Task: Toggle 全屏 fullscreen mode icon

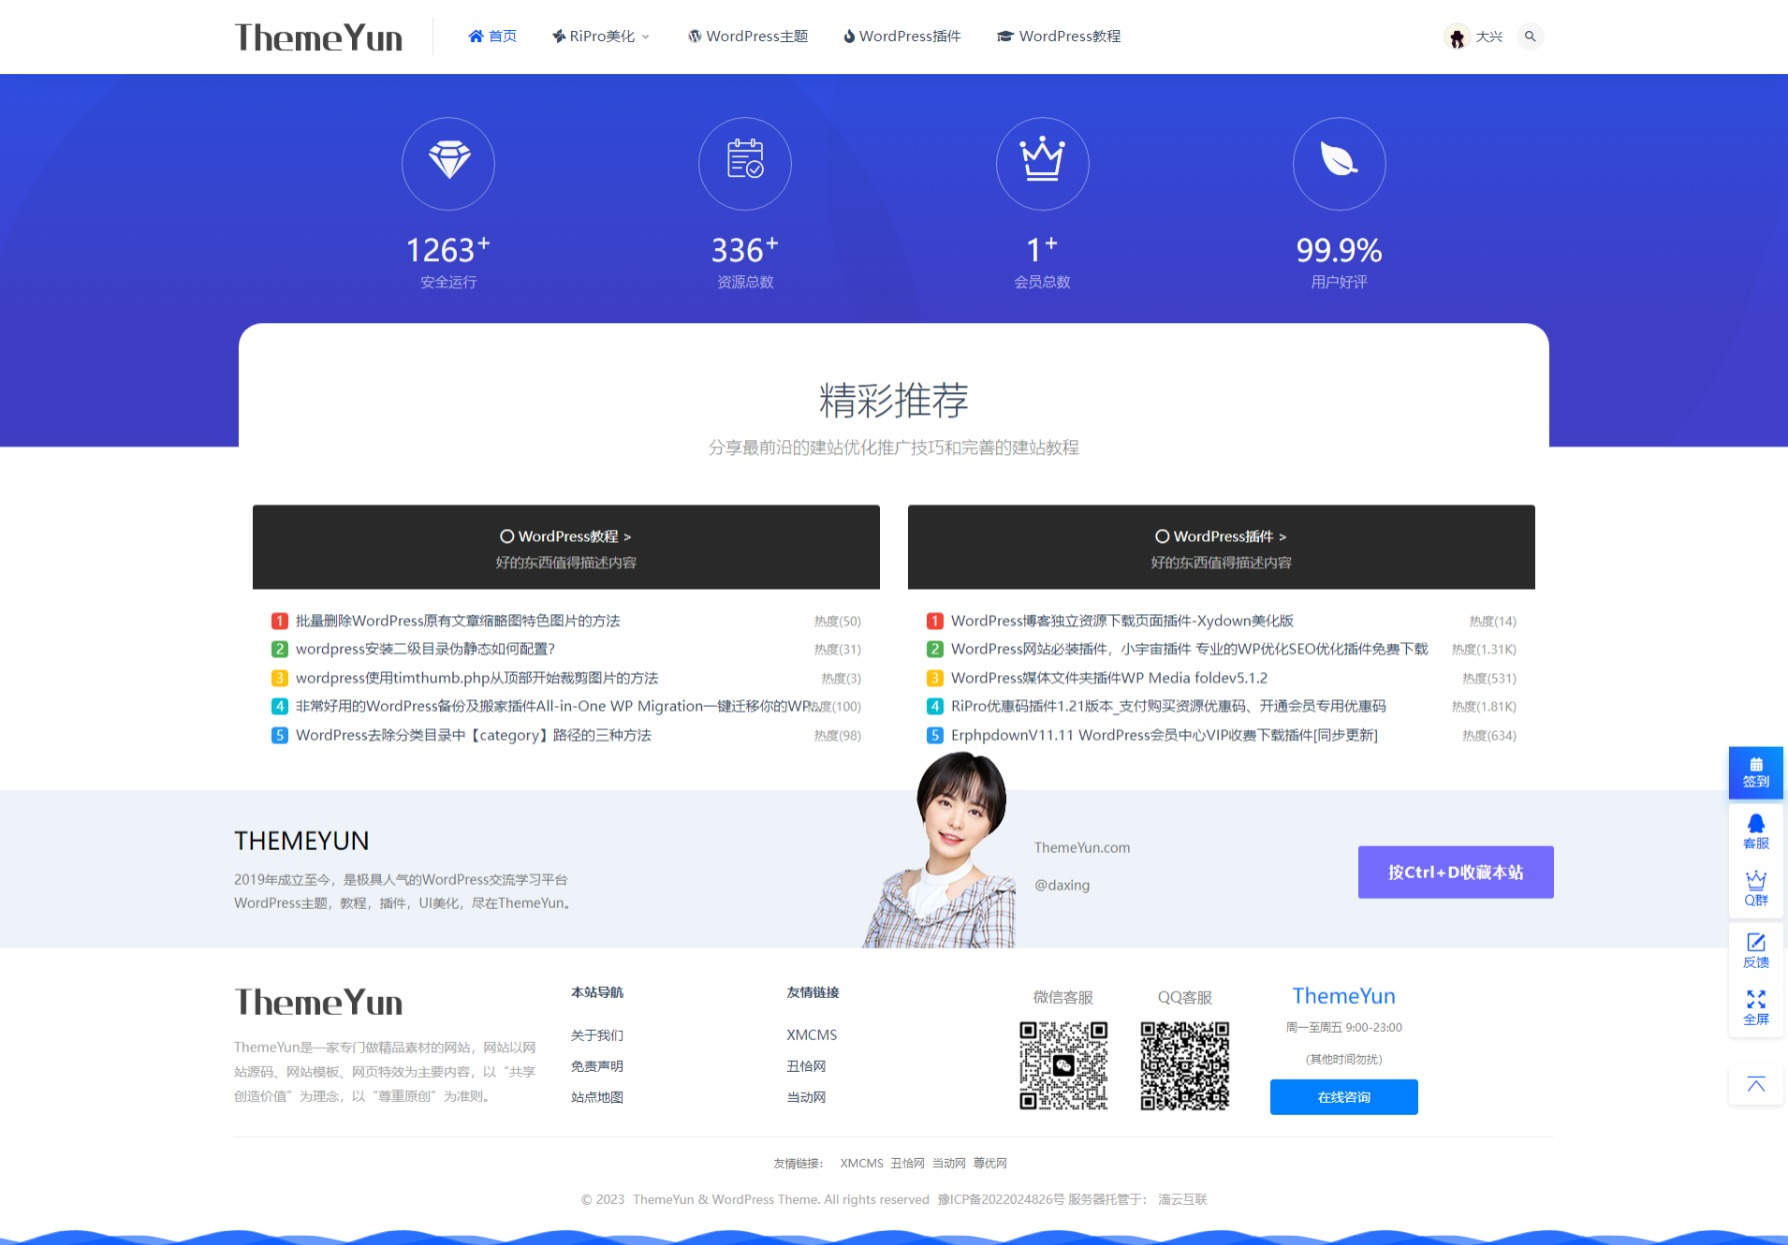Action: 1755,1007
